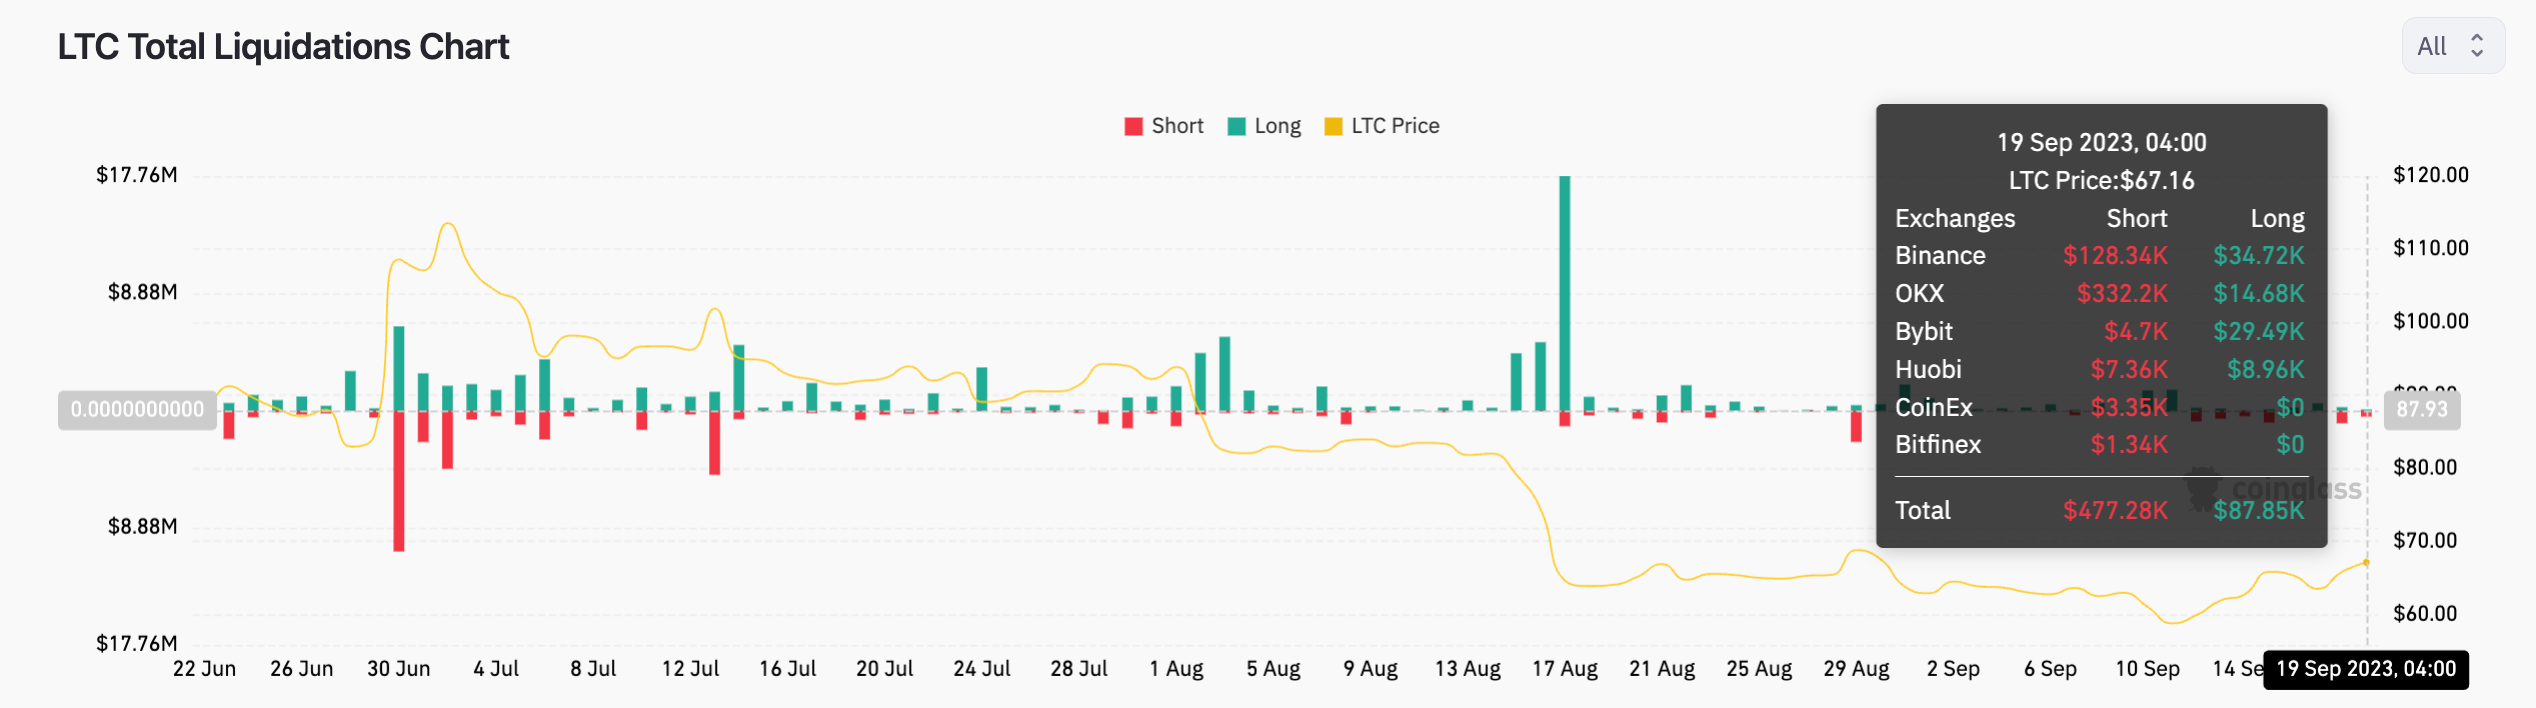Click the 87.93 price marker on right axis
This screenshot has width=2536, height=708.
pos(2421,409)
